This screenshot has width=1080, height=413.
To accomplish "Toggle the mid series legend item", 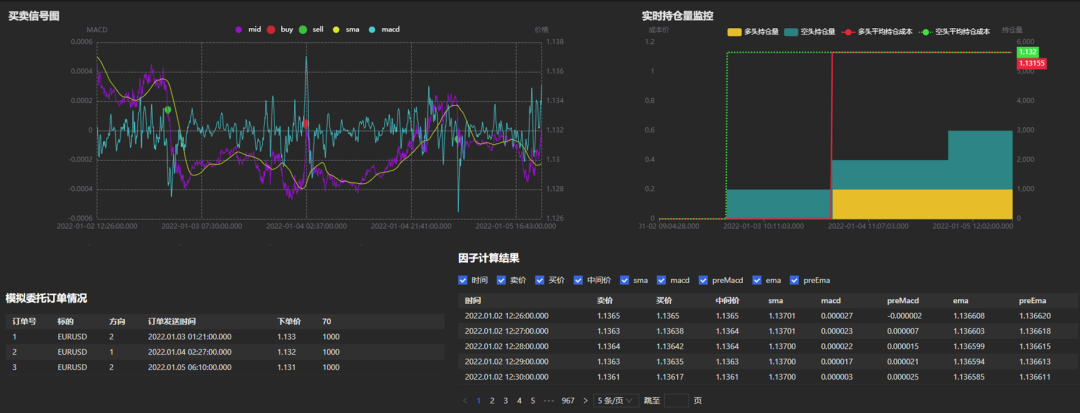I will [246, 30].
